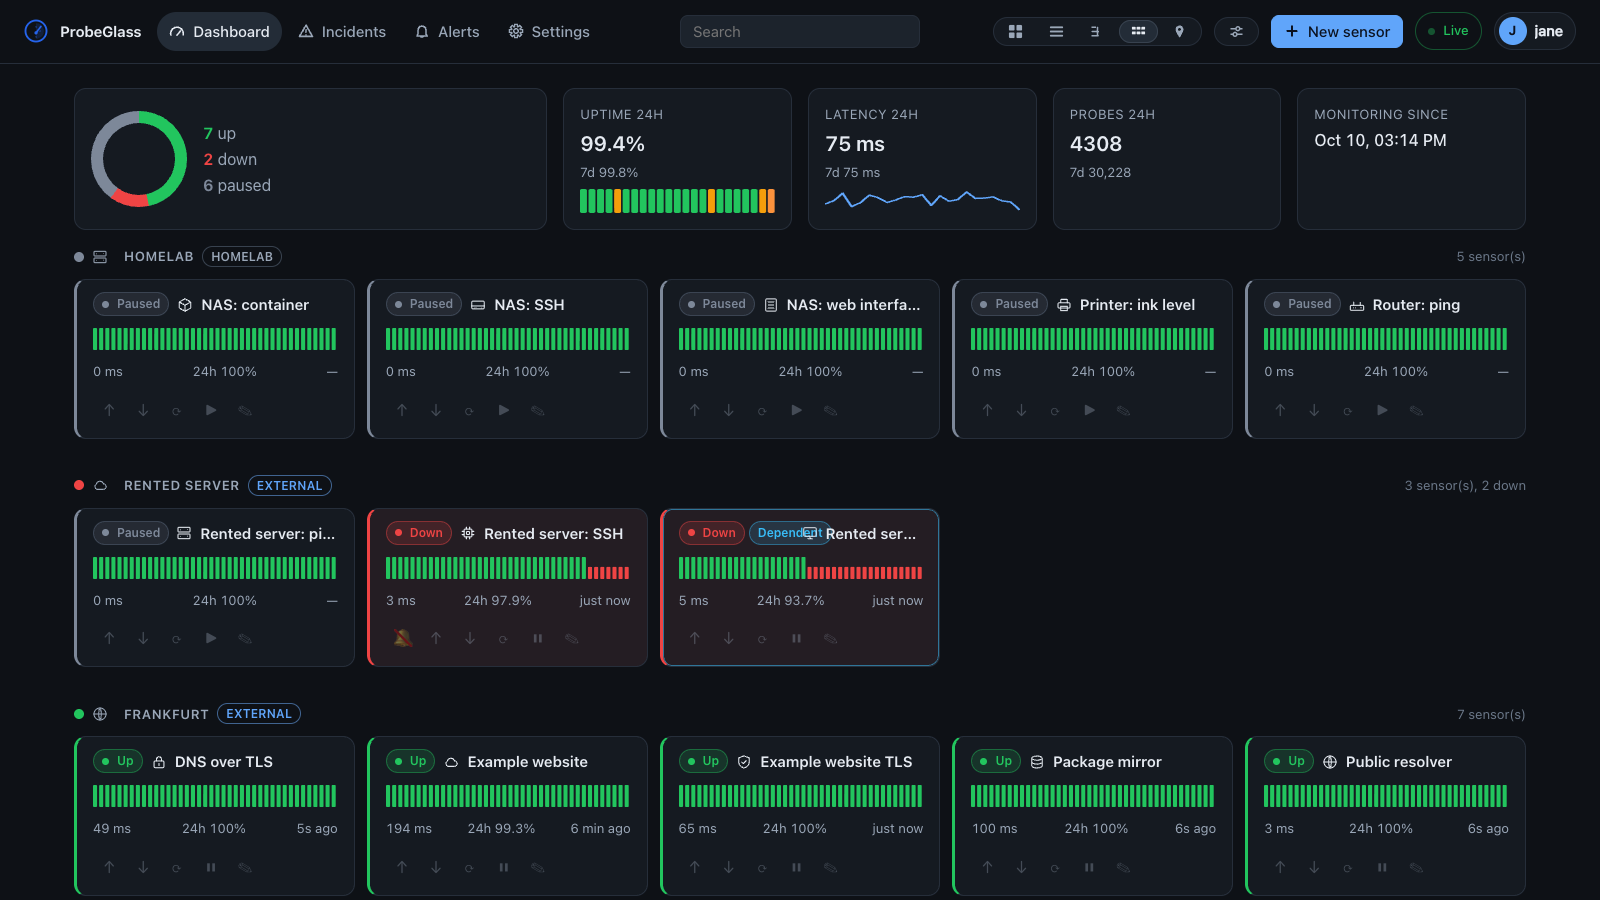Click the EXTERNAL tag beside Frankfurt

coord(259,714)
